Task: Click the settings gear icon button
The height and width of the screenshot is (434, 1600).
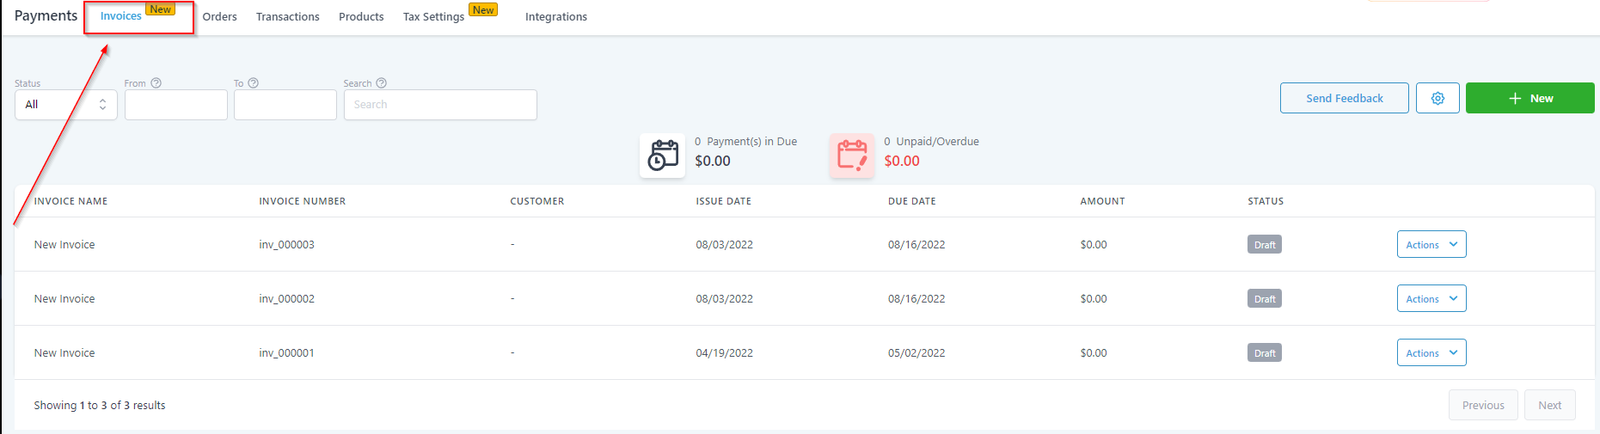Action: pos(1437,98)
